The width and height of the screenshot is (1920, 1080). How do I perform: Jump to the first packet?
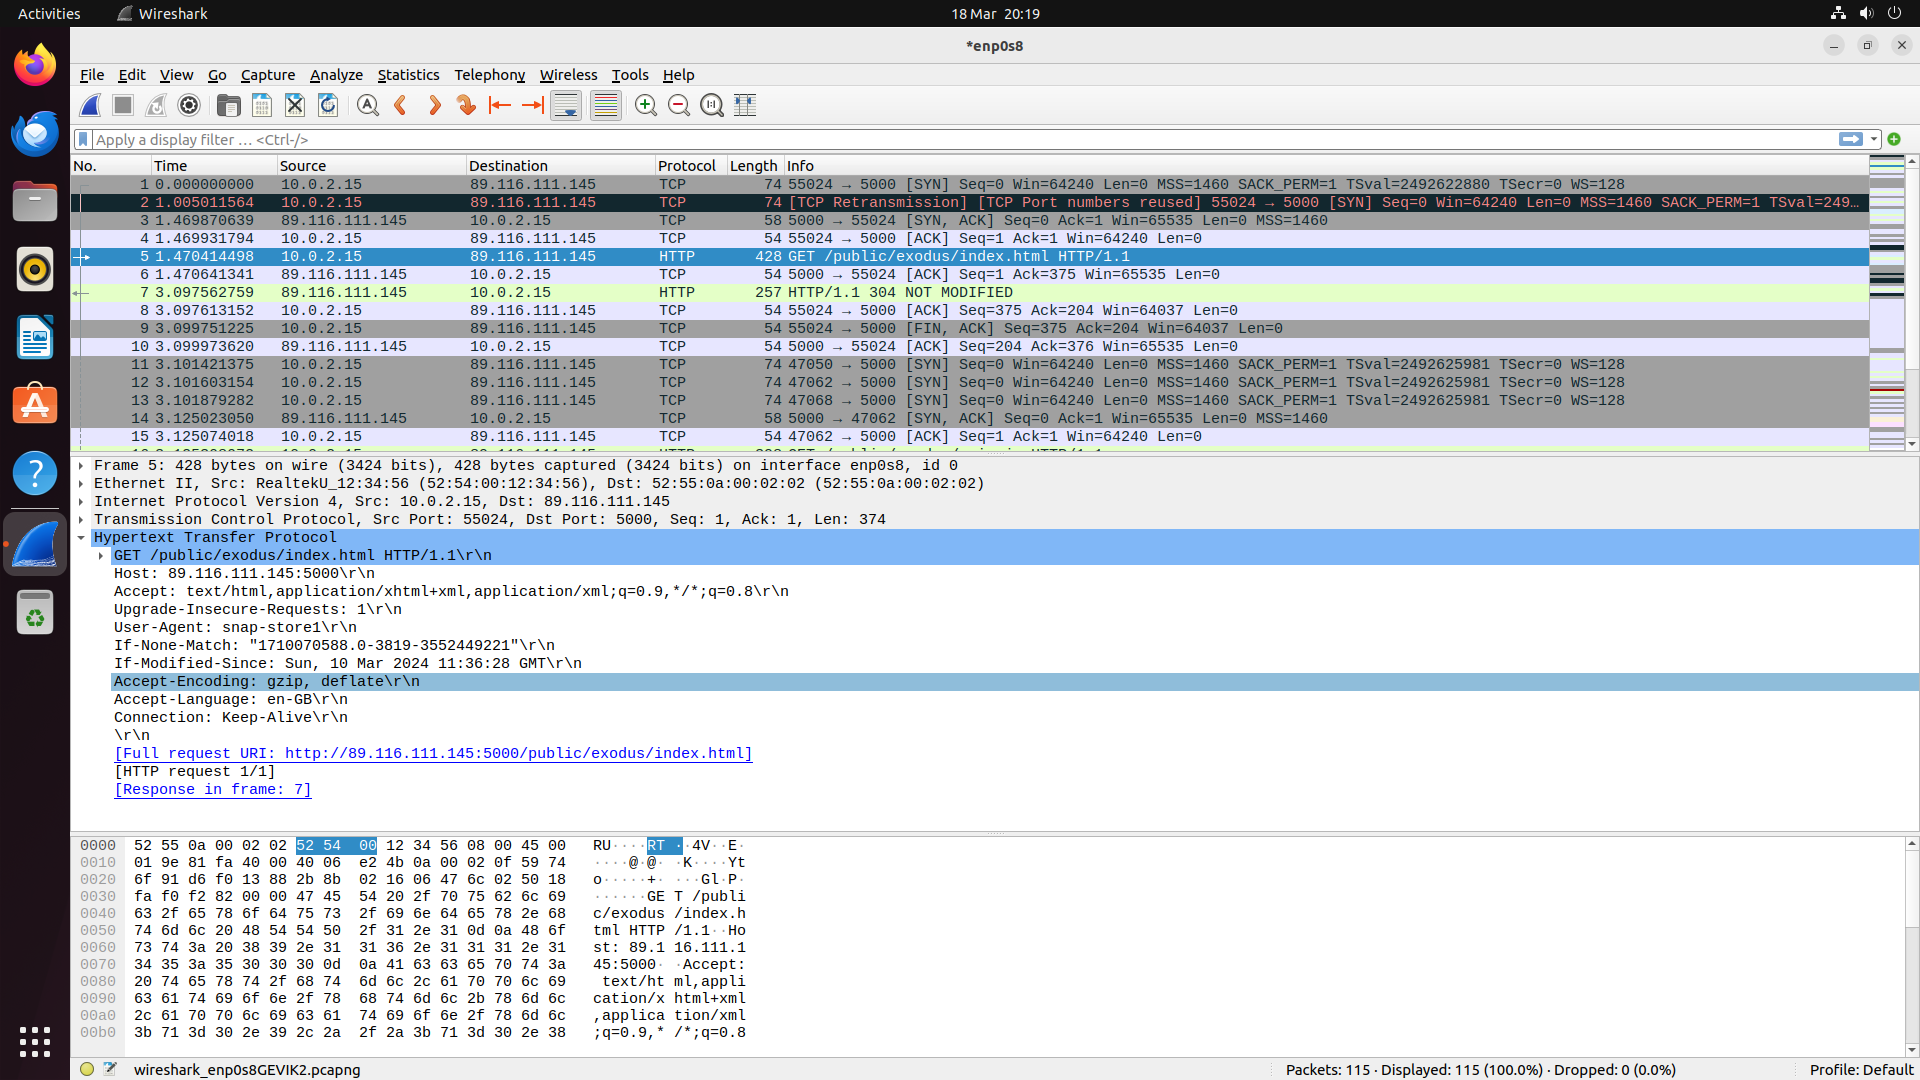tap(500, 105)
